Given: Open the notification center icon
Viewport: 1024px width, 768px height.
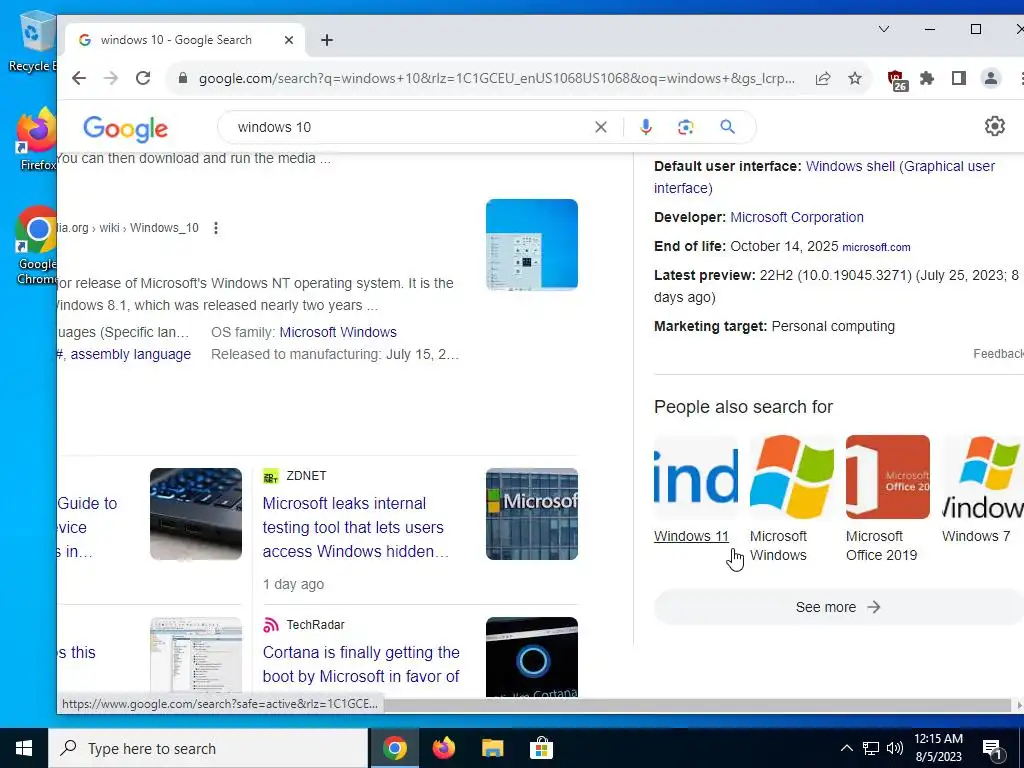Looking at the screenshot, I should pos(992,749).
